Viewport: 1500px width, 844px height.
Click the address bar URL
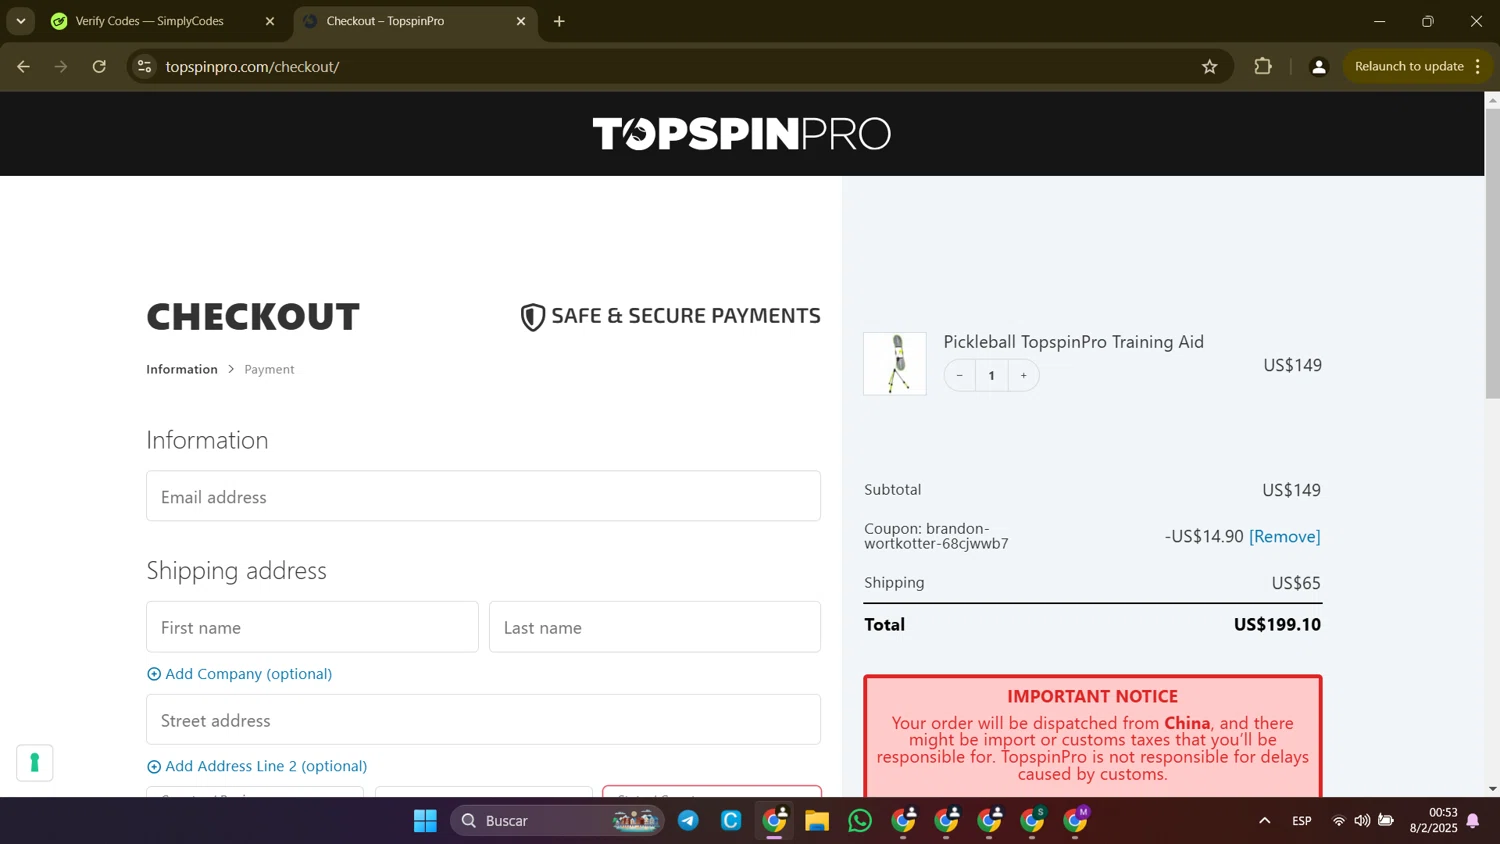(252, 67)
